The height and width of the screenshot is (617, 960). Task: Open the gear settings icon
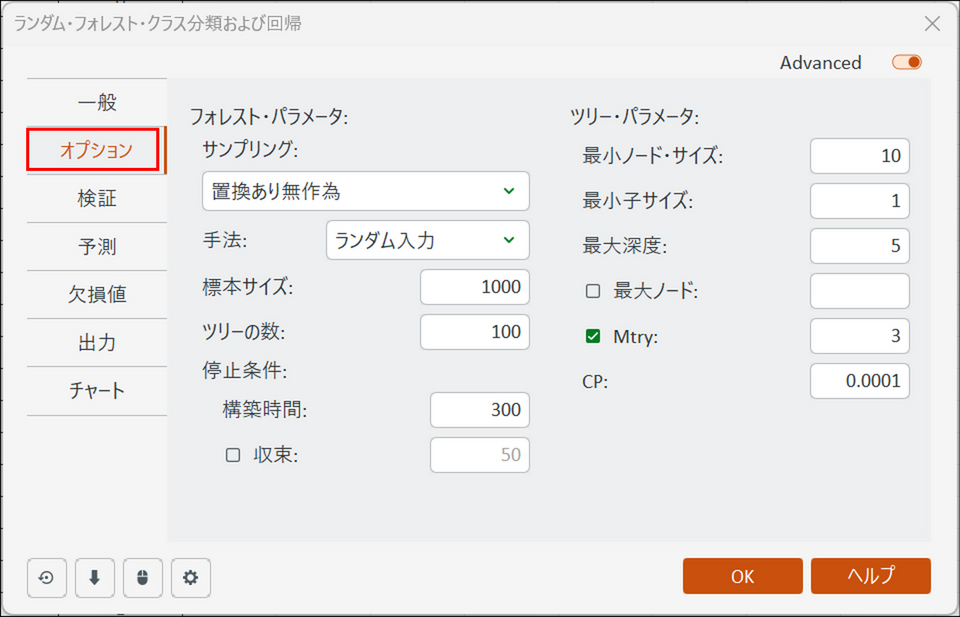[x=191, y=577]
